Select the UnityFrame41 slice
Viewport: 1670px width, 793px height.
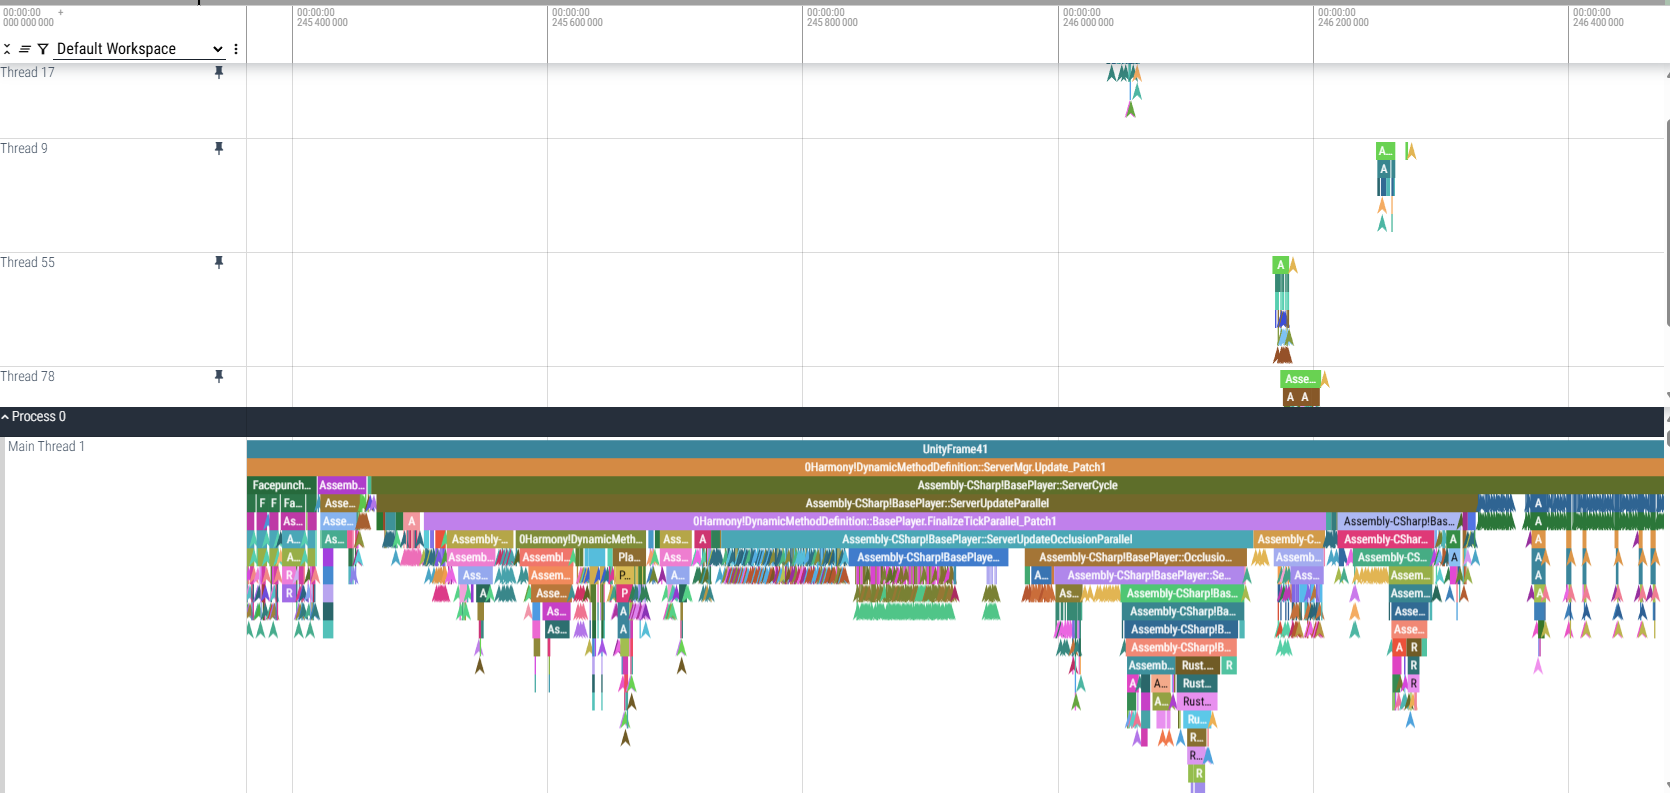click(x=955, y=449)
